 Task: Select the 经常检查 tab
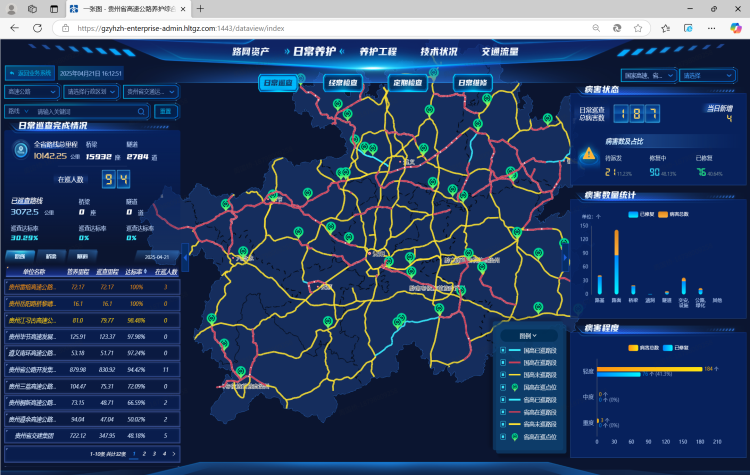pyautogui.click(x=343, y=83)
